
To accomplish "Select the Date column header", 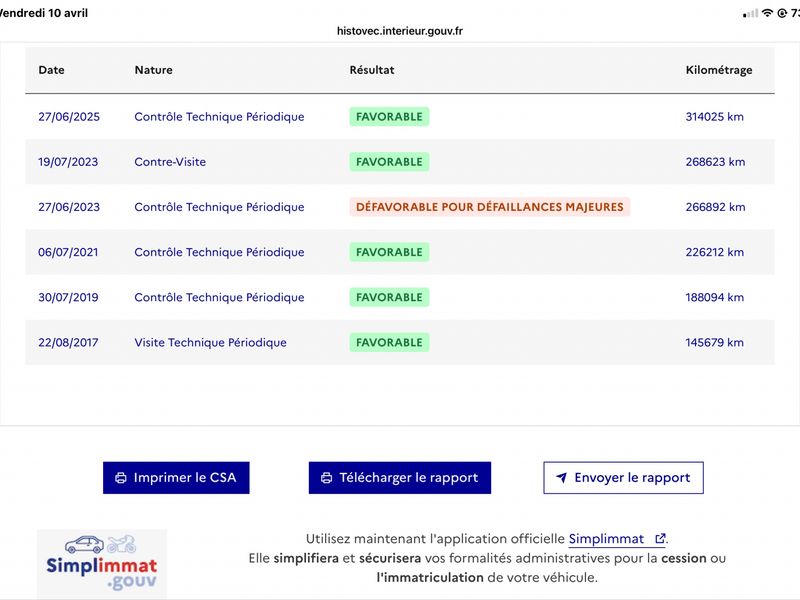I will pos(52,70).
